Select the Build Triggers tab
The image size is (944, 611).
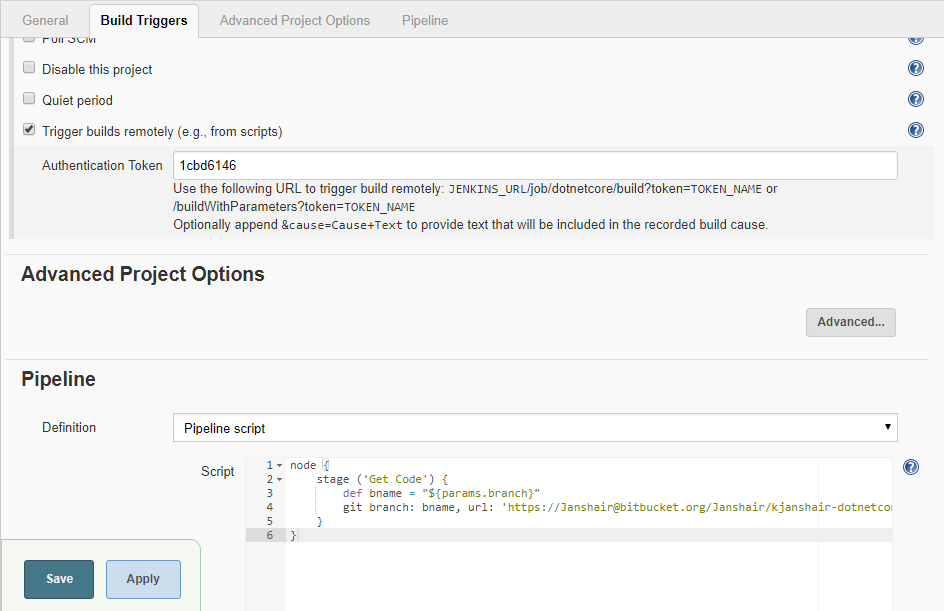[144, 20]
